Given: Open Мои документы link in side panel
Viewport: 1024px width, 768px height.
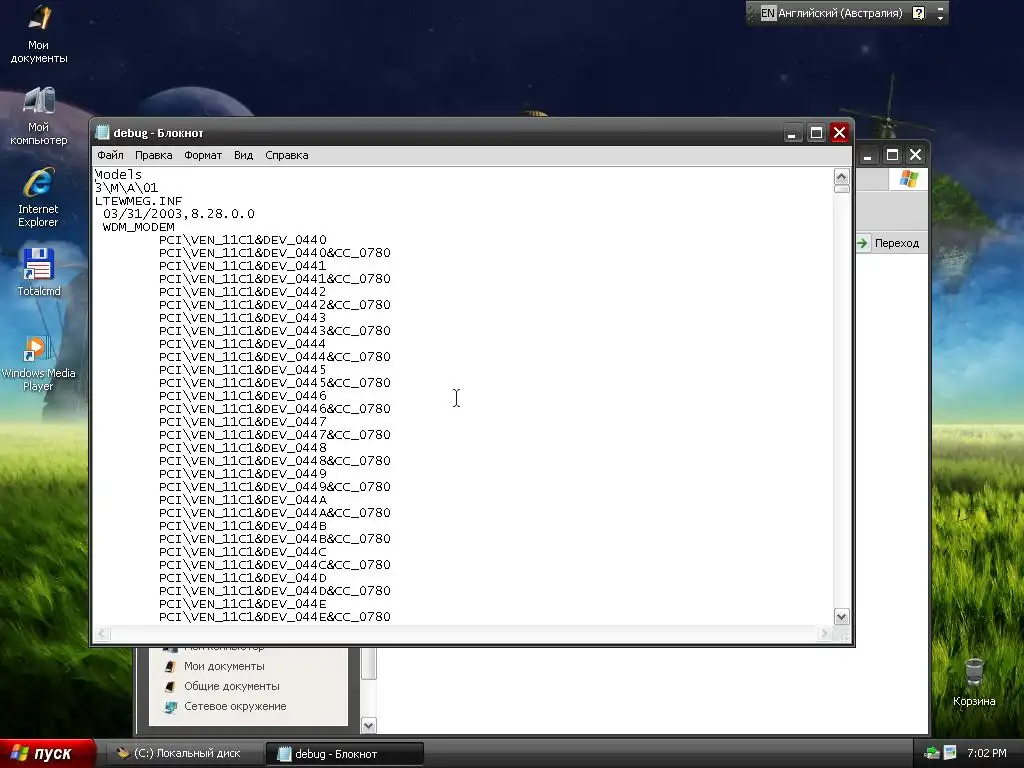Looking at the screenshot, I should 224,666.
